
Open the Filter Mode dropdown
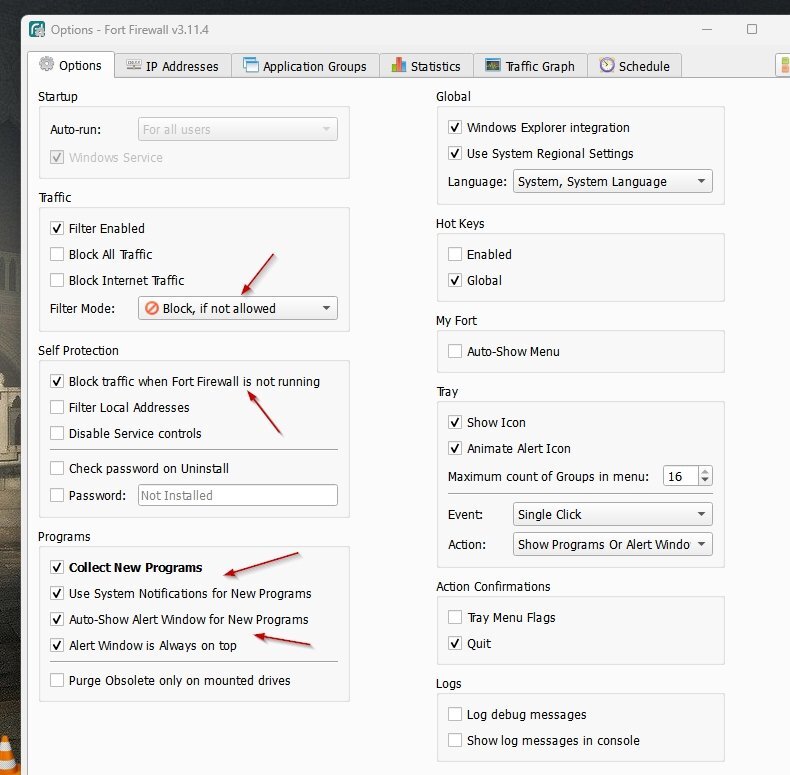(x=238, y=308)
